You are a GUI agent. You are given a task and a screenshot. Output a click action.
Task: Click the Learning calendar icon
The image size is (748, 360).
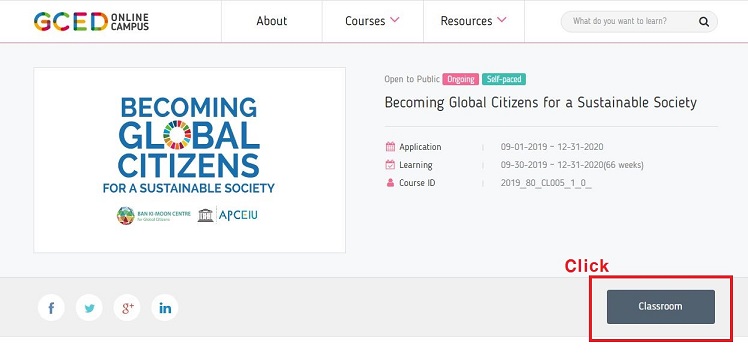pos(390,165)
